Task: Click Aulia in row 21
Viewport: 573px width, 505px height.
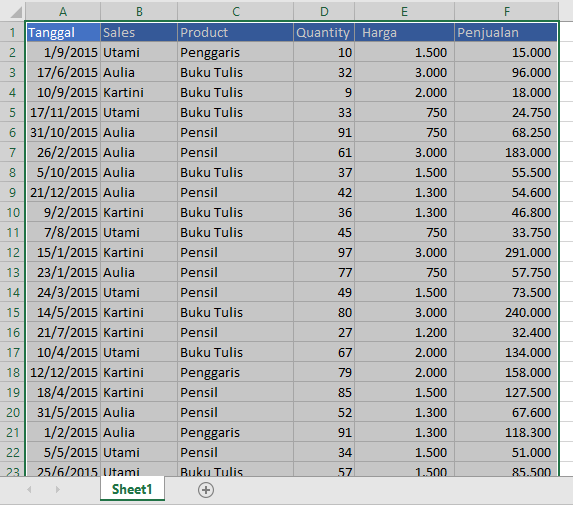Action: tap(139, 433)
